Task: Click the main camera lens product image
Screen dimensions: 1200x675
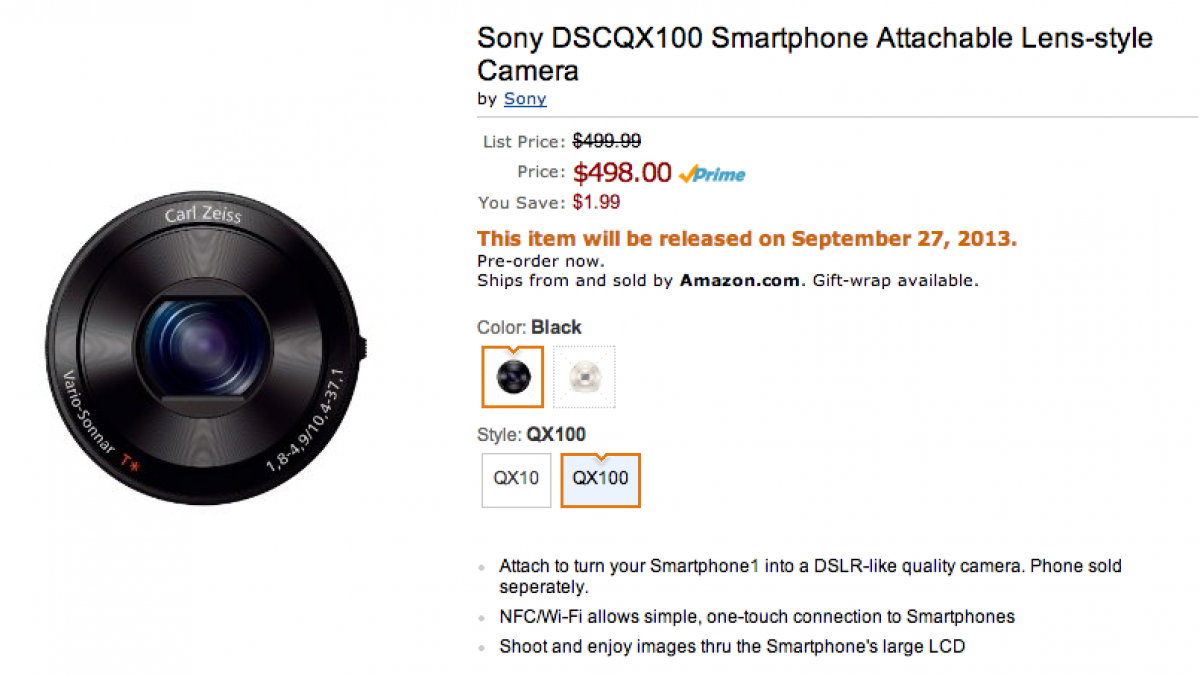Action: 207,345
